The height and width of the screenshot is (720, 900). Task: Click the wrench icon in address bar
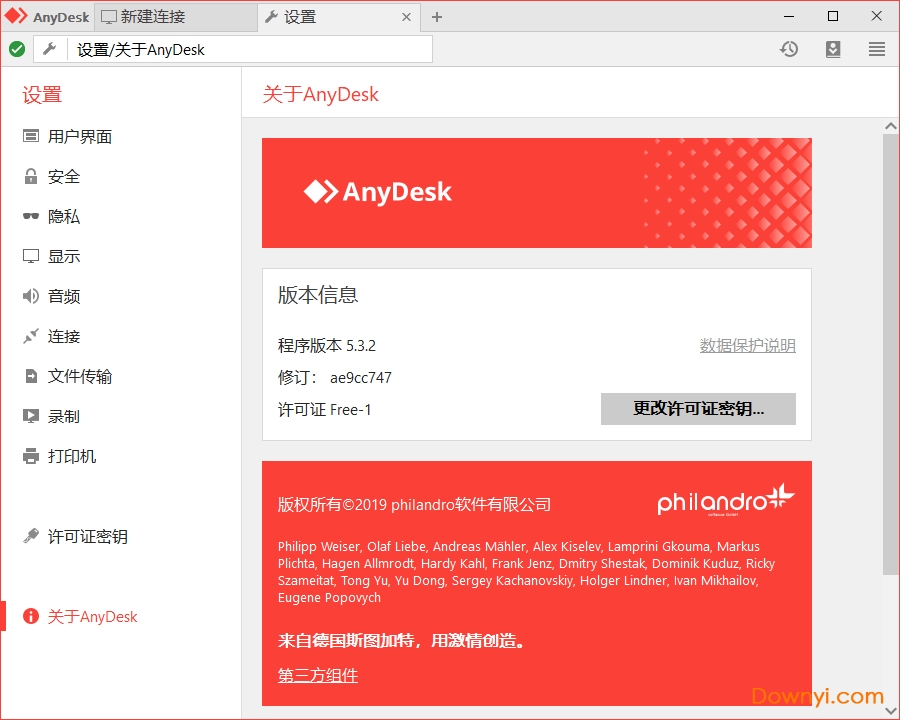click(49, 49)
